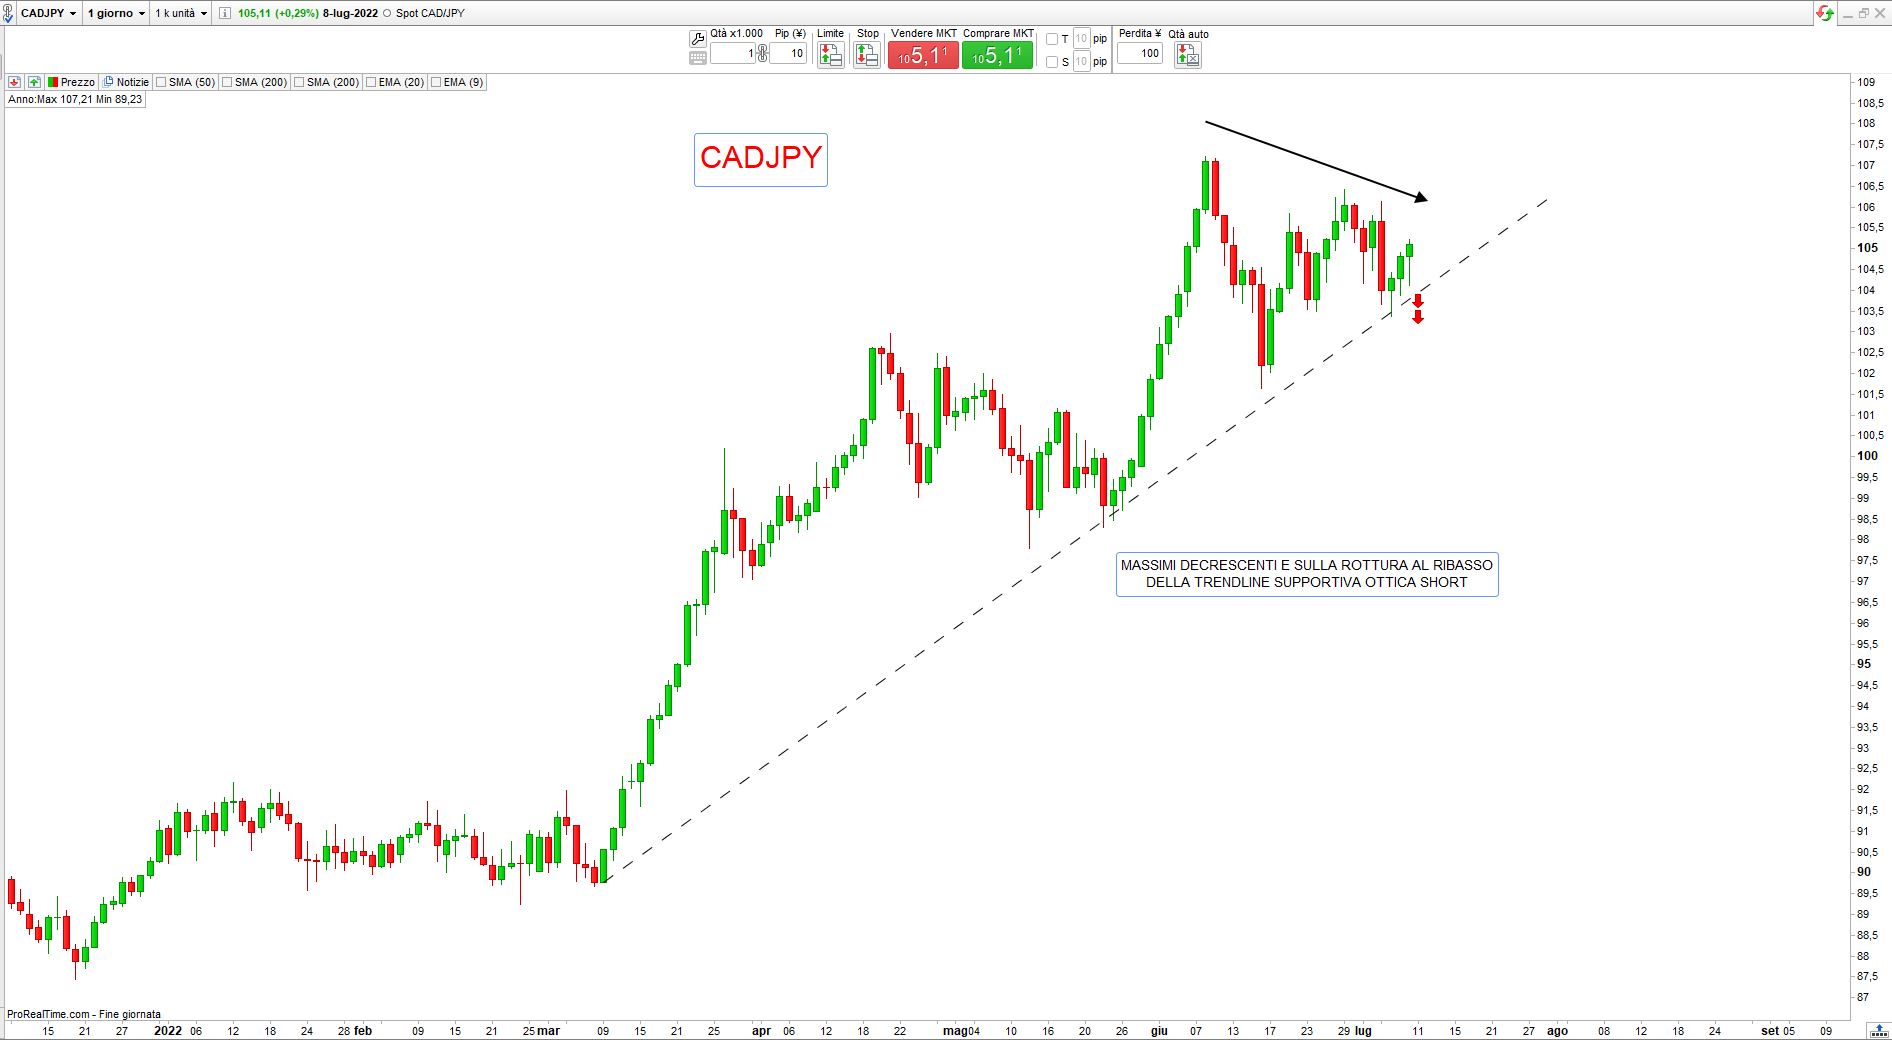The width and height of the screenshot is (1892, 1040).
Task: Open the 1 giorno timeframe dropdown
Action: click(x=116, y=13)
